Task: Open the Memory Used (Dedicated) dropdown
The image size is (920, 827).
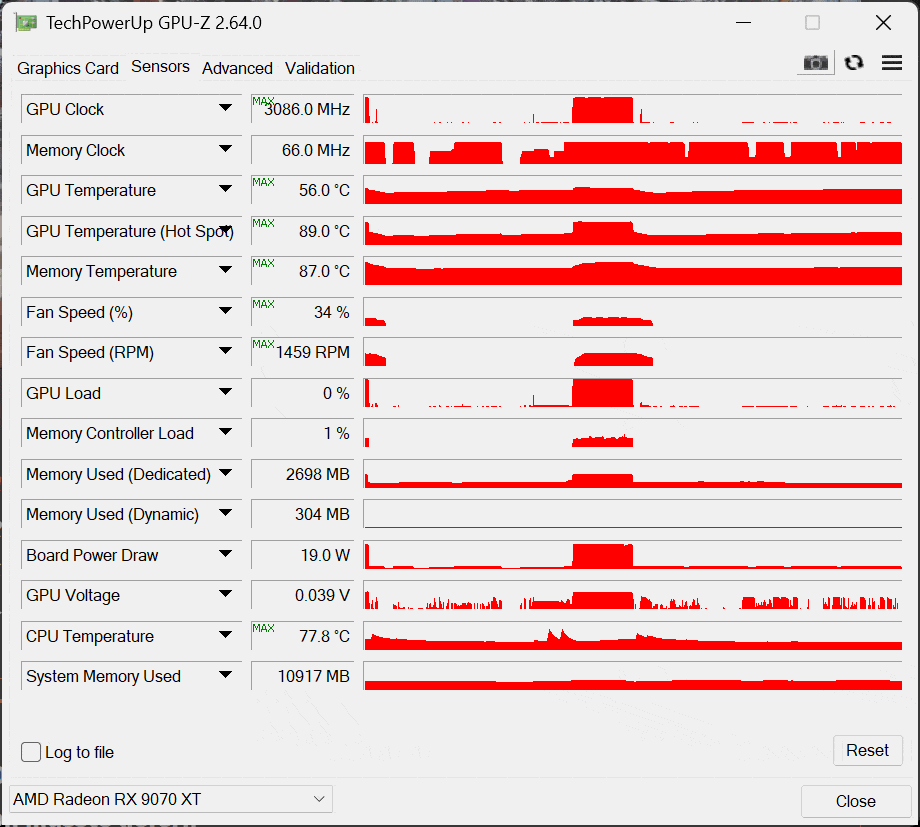Action: tap(225, 473)
